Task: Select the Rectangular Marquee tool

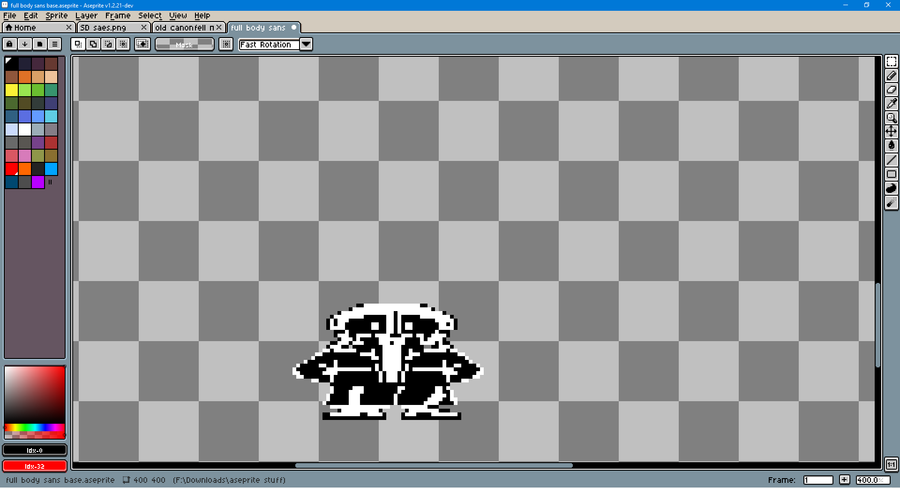Action: tap(891, 61)
